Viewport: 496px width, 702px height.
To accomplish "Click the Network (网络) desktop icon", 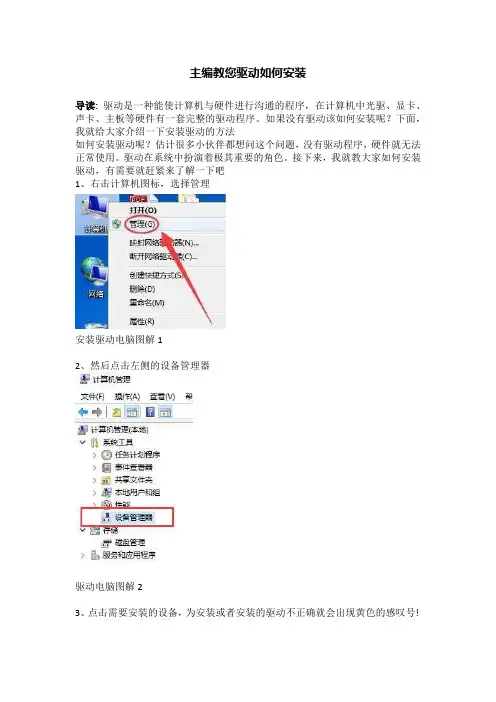I will pyautogui.click(x=94, y=277).
